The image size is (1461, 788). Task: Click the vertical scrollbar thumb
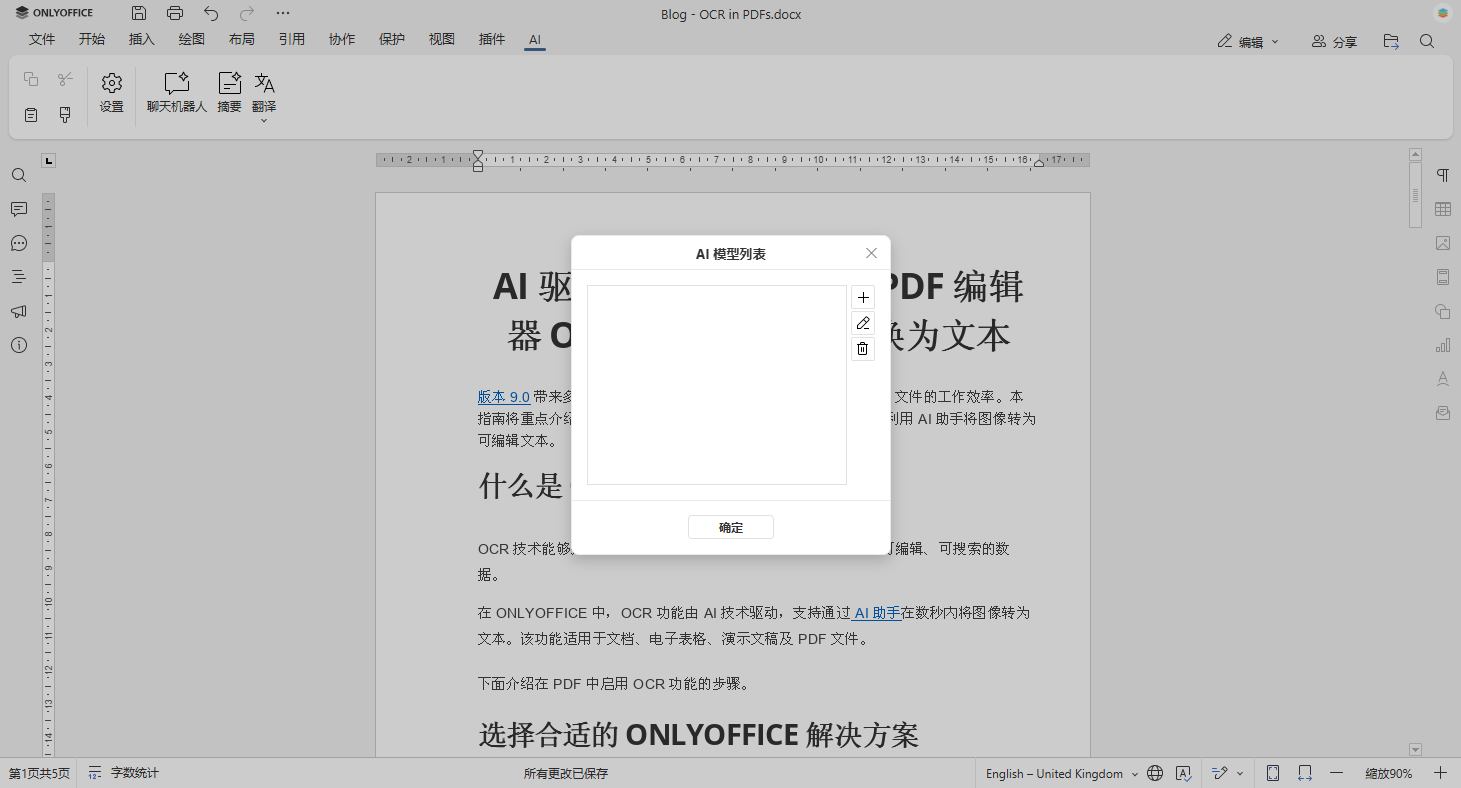coord(1415,195)
